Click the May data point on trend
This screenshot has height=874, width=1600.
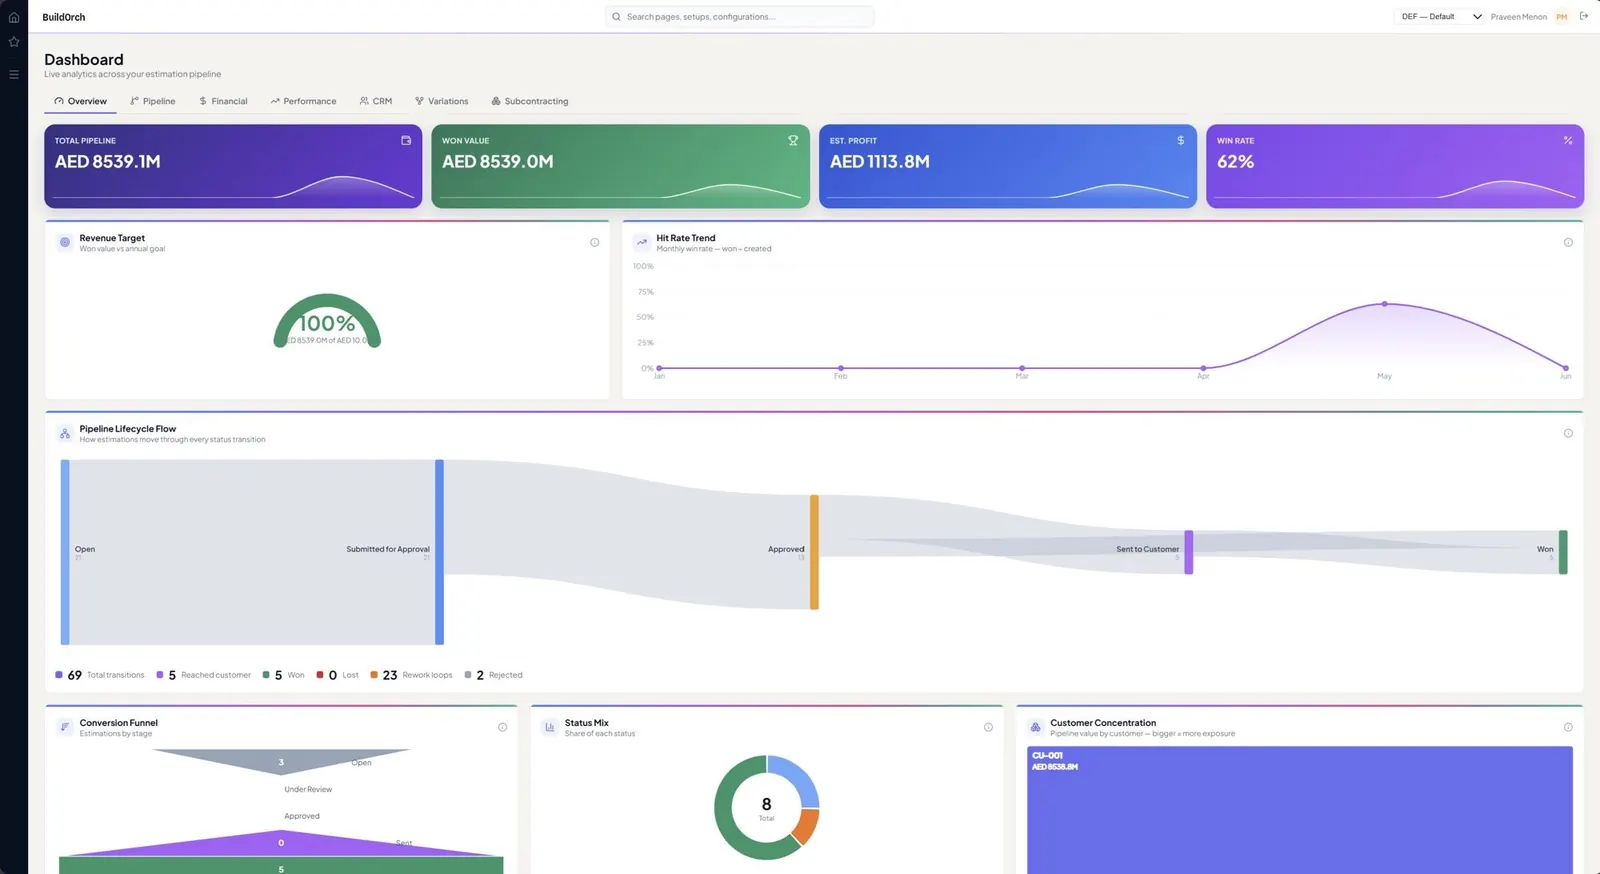[1384, 304]
